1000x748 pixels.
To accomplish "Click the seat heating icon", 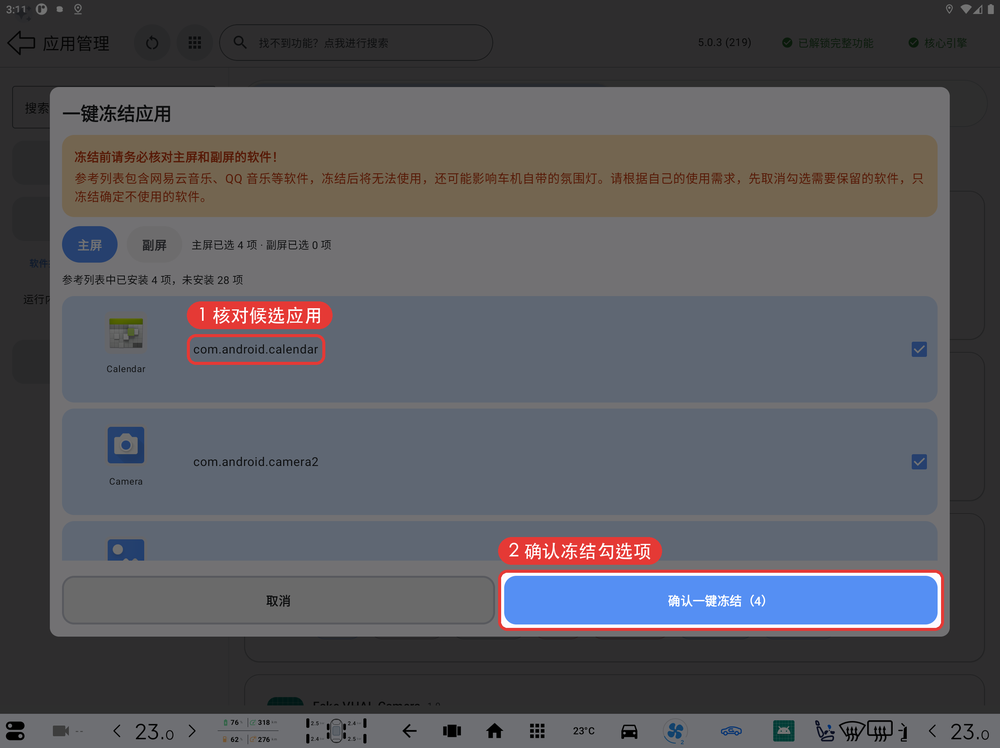I will point(825,731).
